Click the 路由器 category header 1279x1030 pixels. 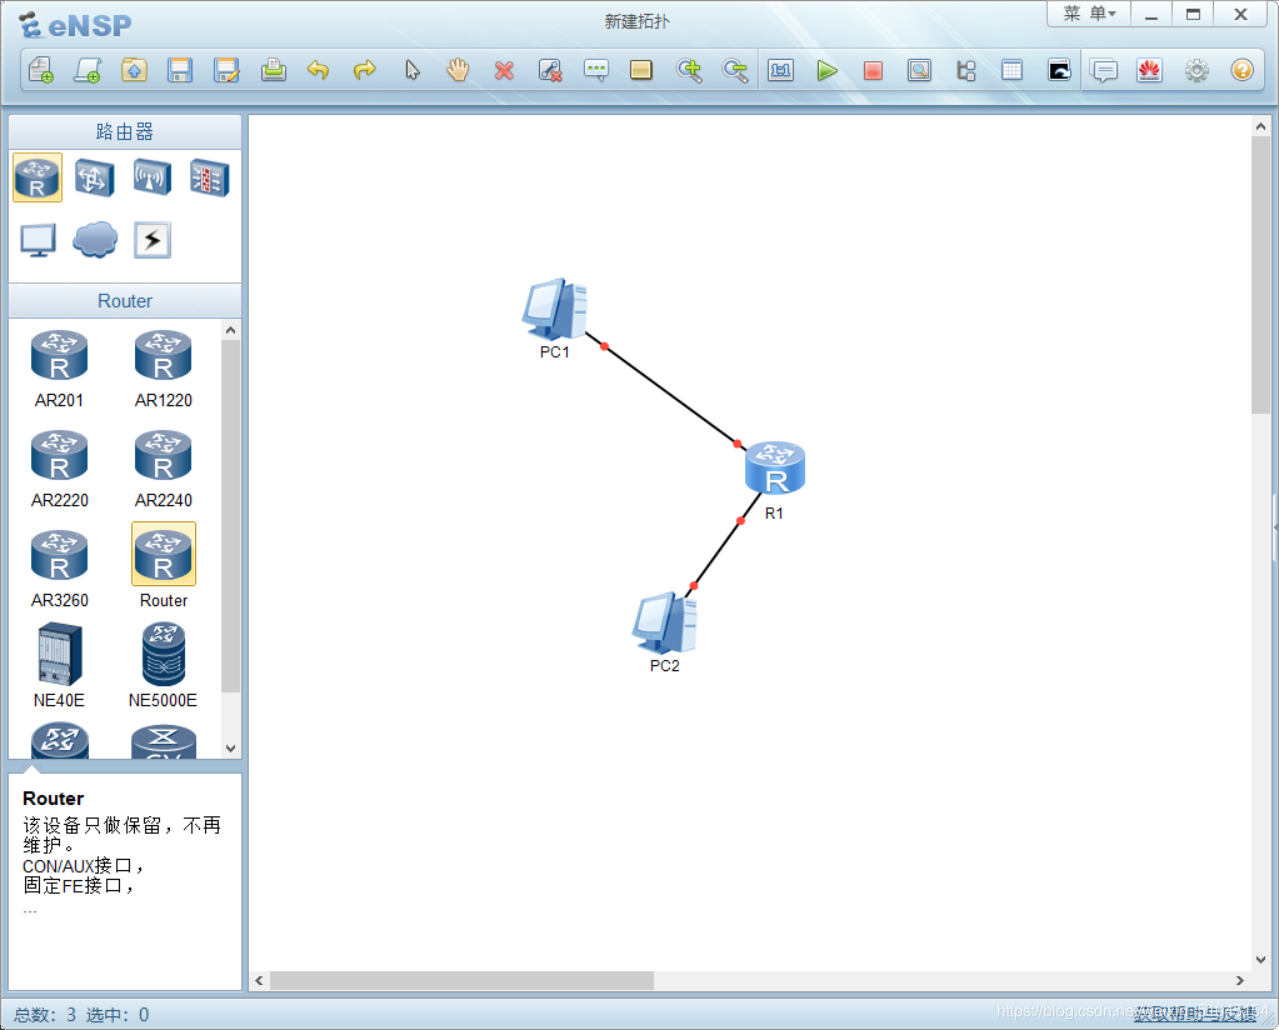point(125,132)
